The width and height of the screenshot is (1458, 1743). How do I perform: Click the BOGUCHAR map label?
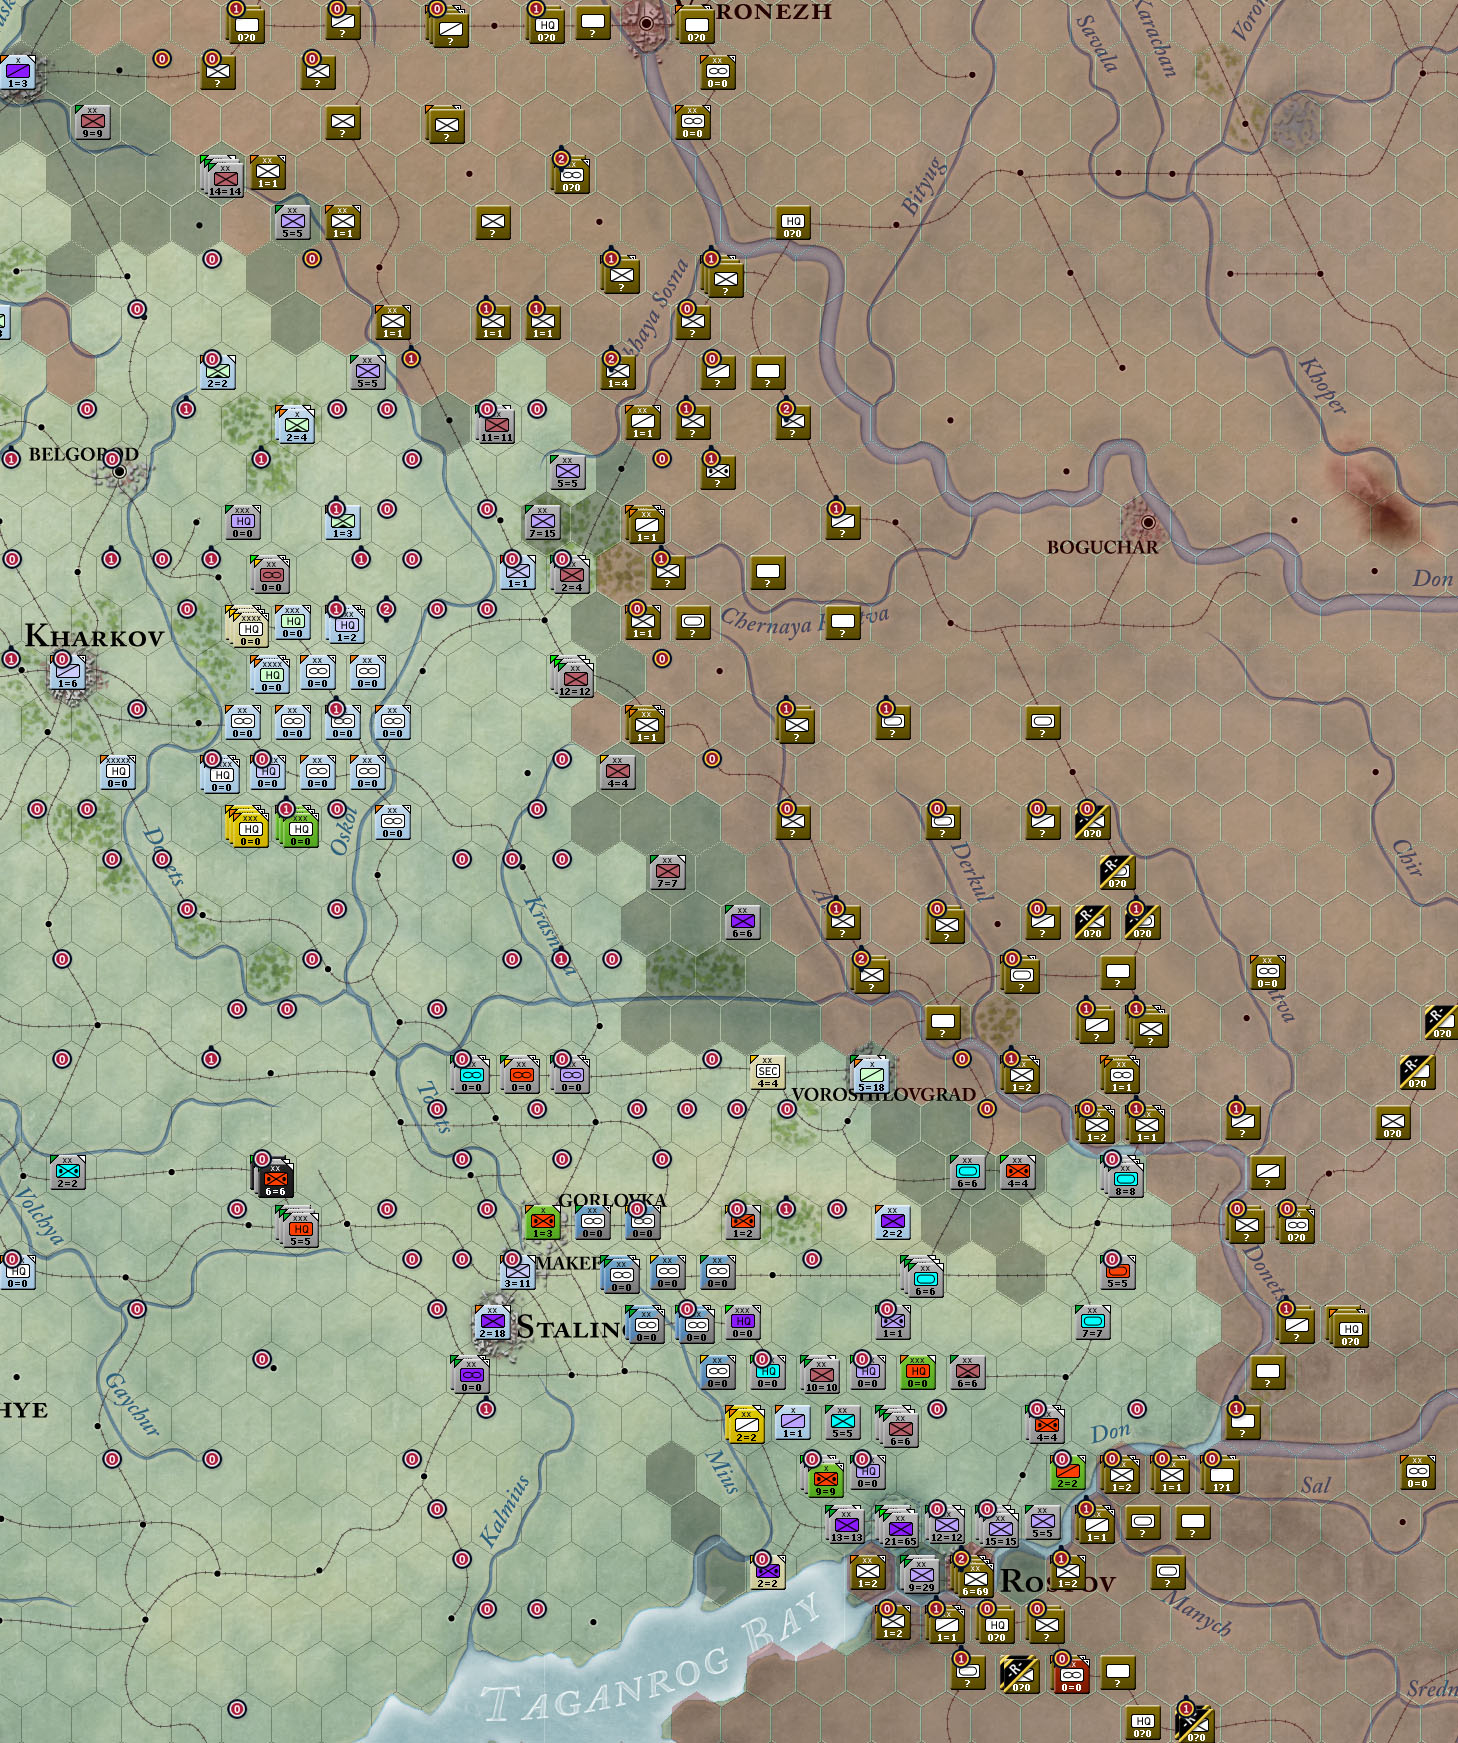pos(1102,547)
